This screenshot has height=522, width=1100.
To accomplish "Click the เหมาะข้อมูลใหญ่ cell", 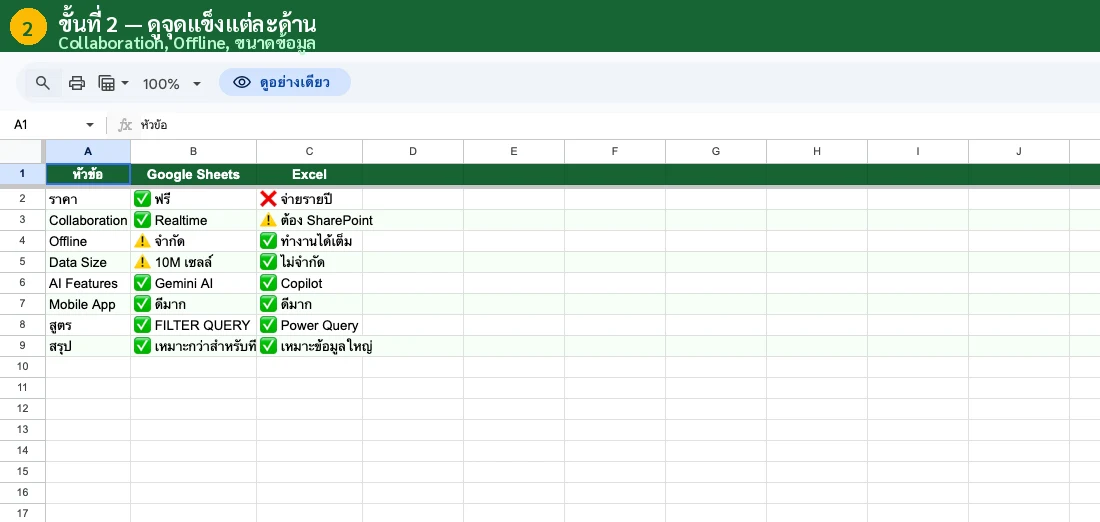I will tap(309, 347).
